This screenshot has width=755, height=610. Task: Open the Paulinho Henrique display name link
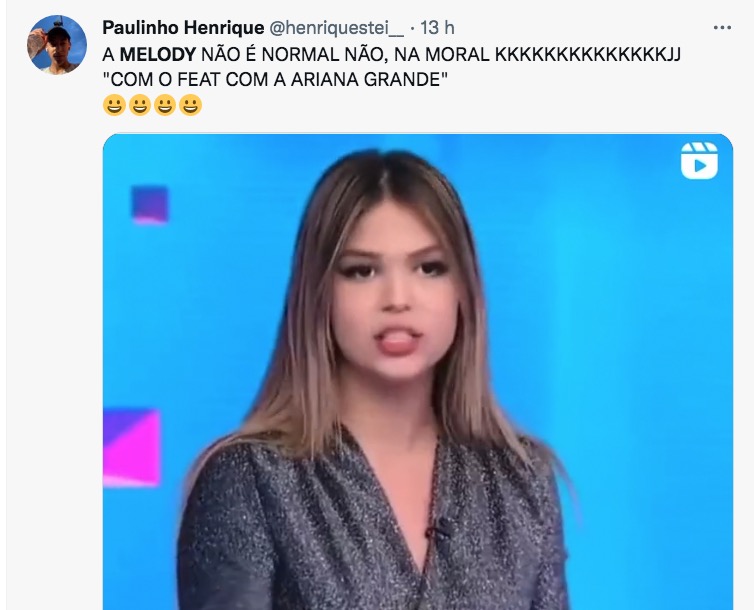[x=183, y=28]
